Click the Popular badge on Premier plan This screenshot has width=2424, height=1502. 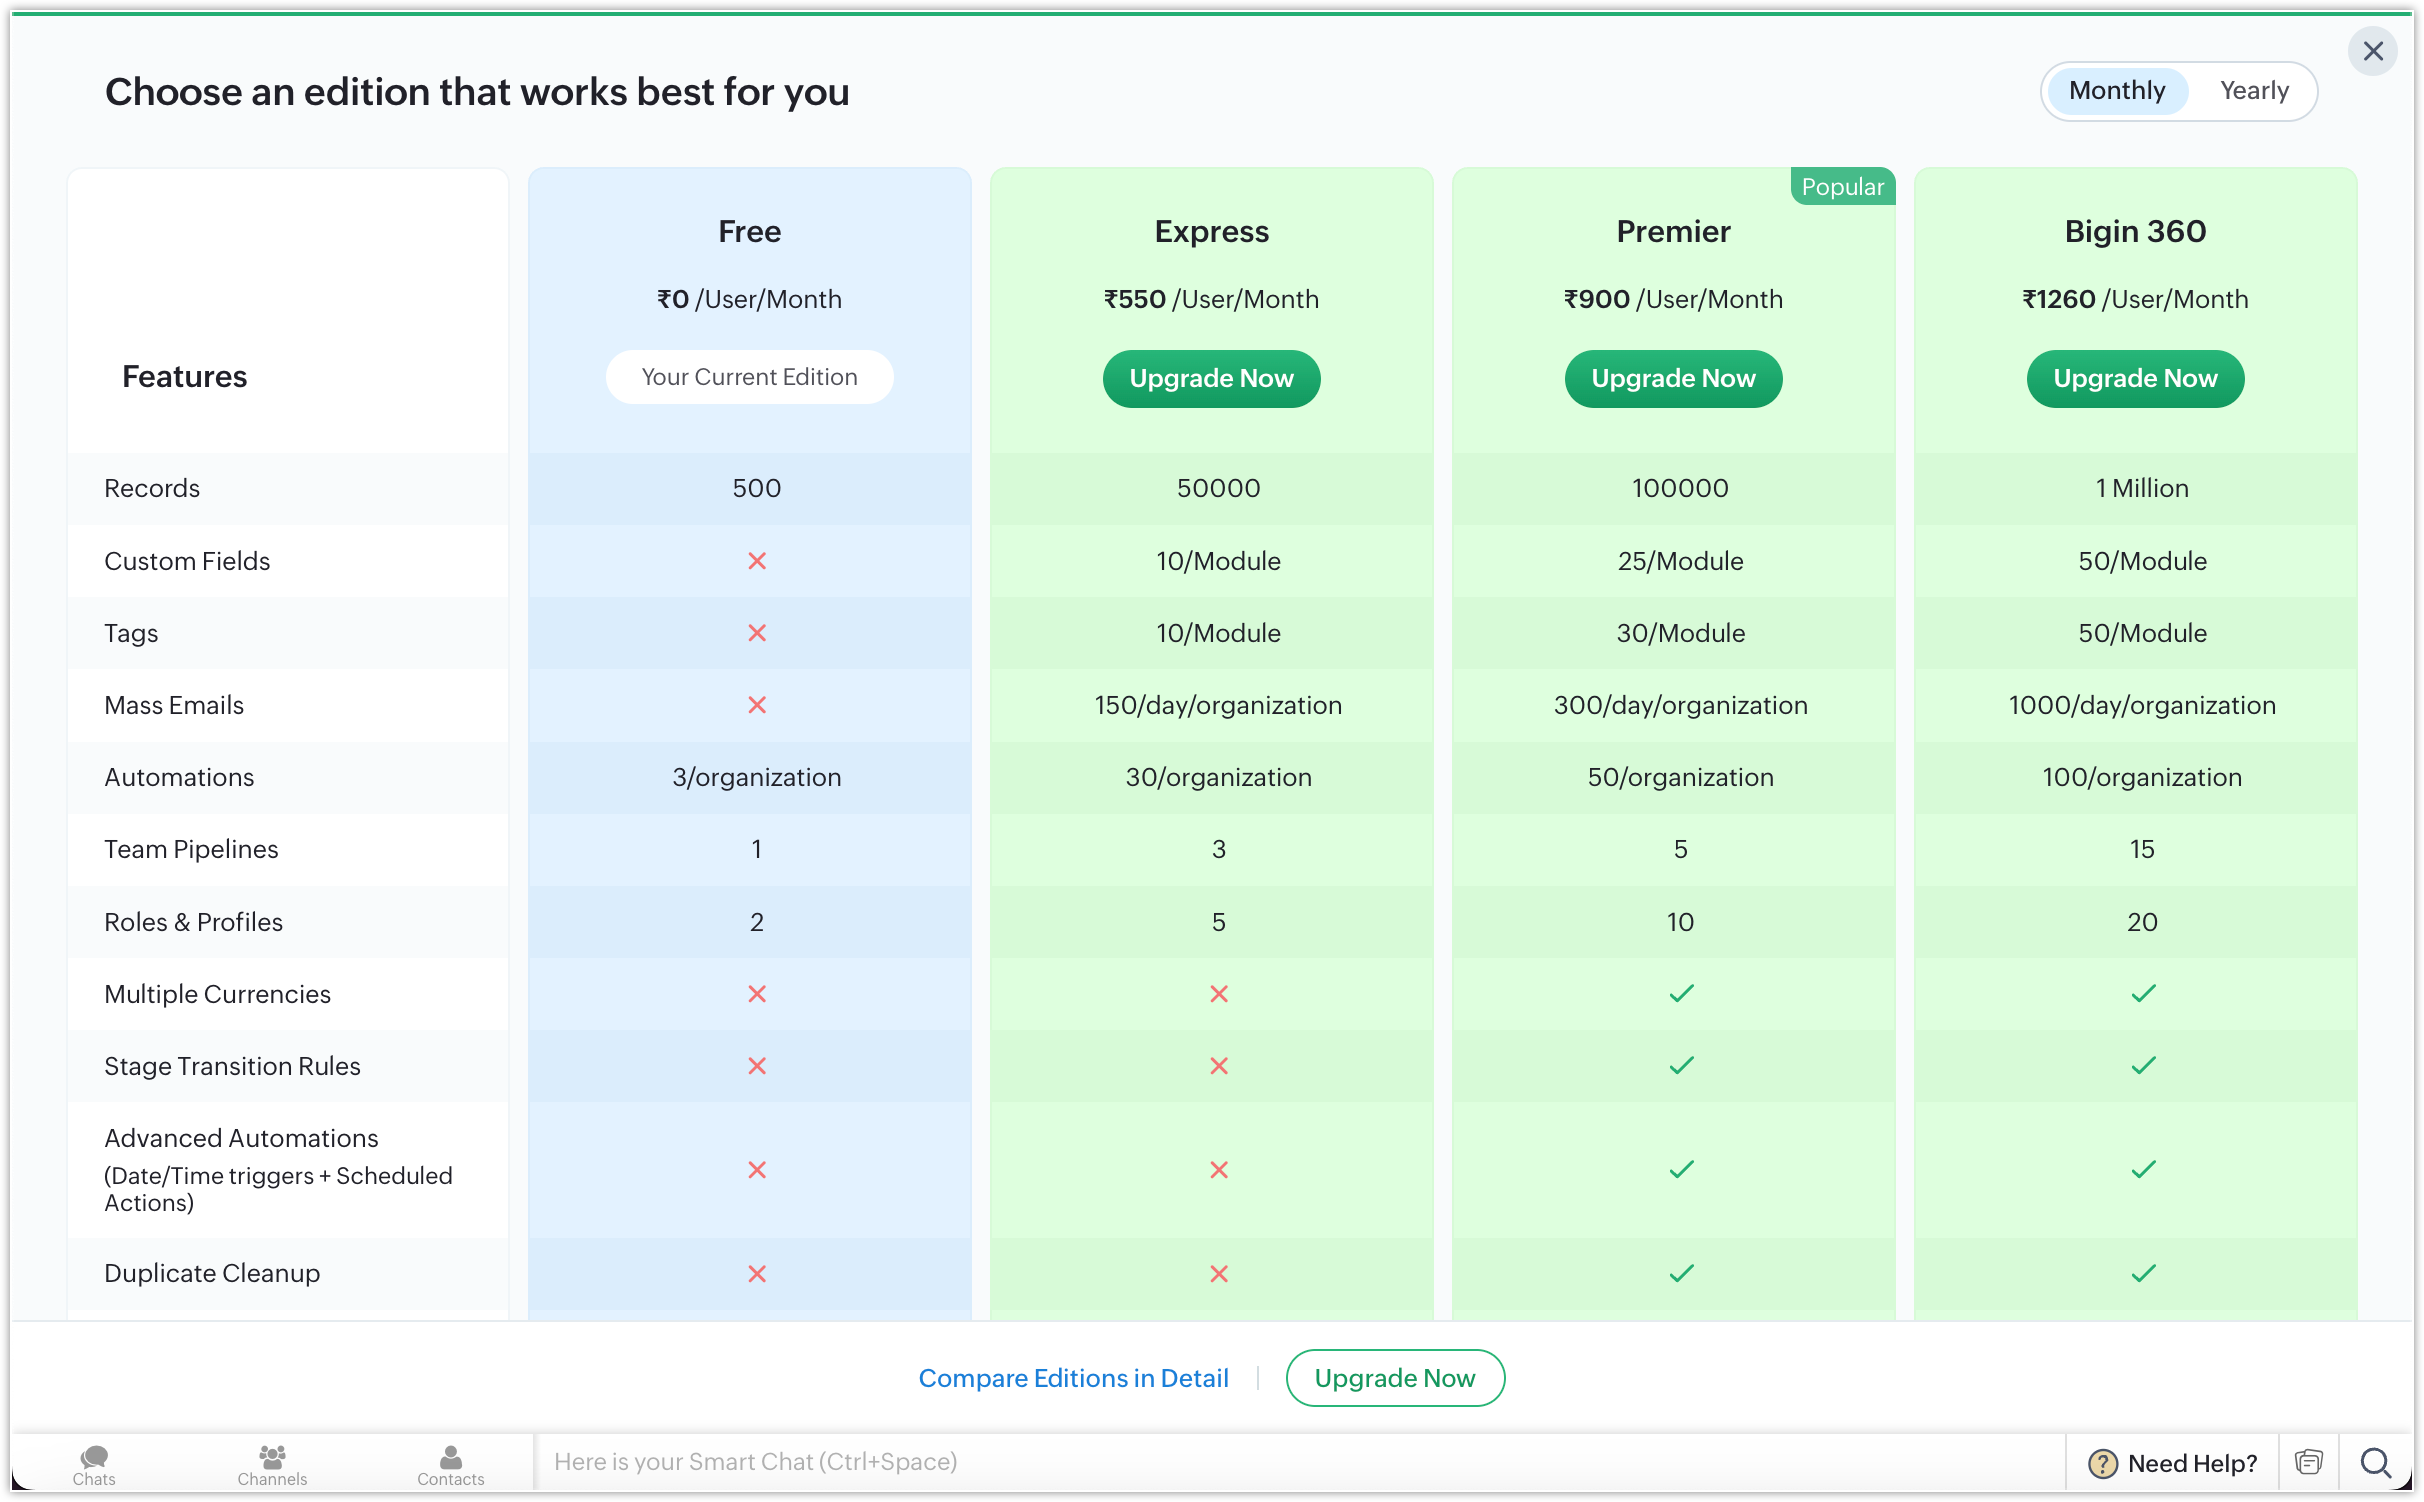pyautogui.click(x=1841, y=187)
